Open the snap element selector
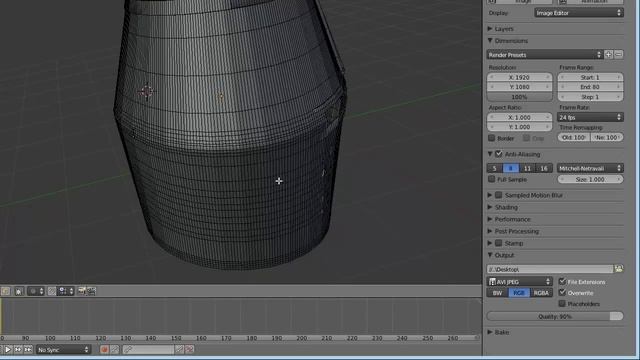640x360 pixels. [x=66, y=291]
